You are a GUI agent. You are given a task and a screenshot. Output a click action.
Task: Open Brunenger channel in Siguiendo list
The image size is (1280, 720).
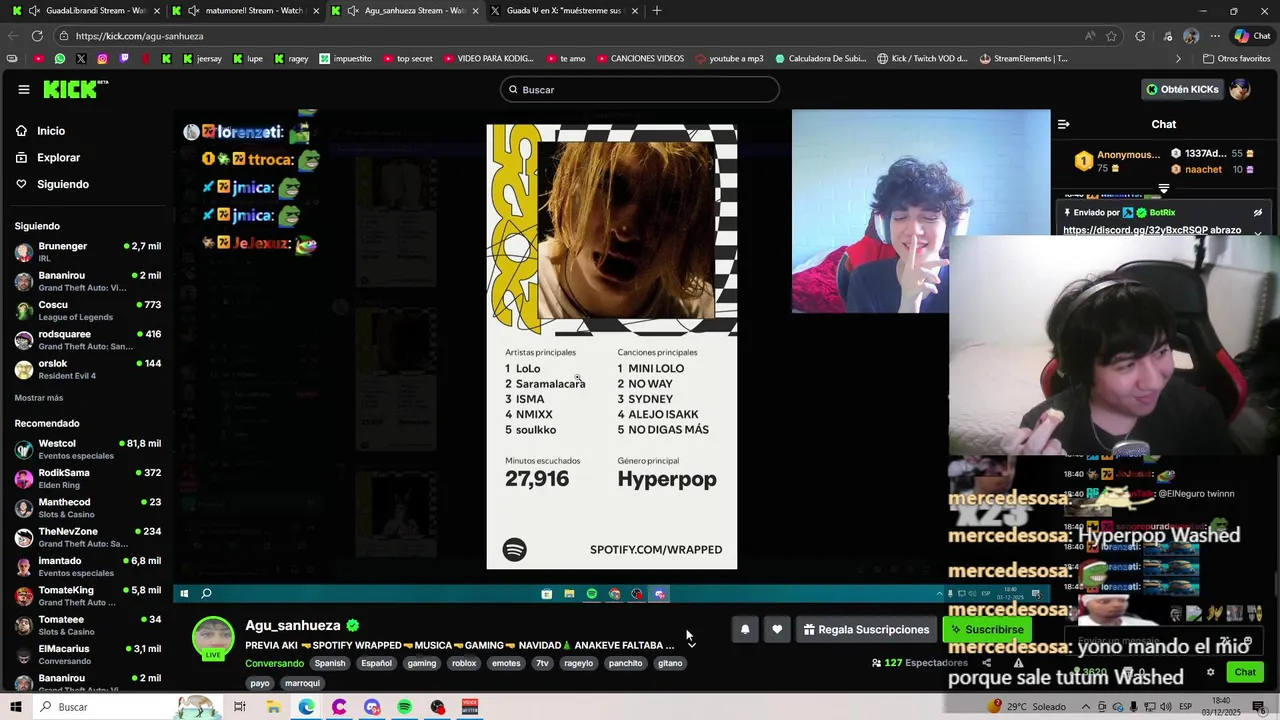[x=88, y=252]
